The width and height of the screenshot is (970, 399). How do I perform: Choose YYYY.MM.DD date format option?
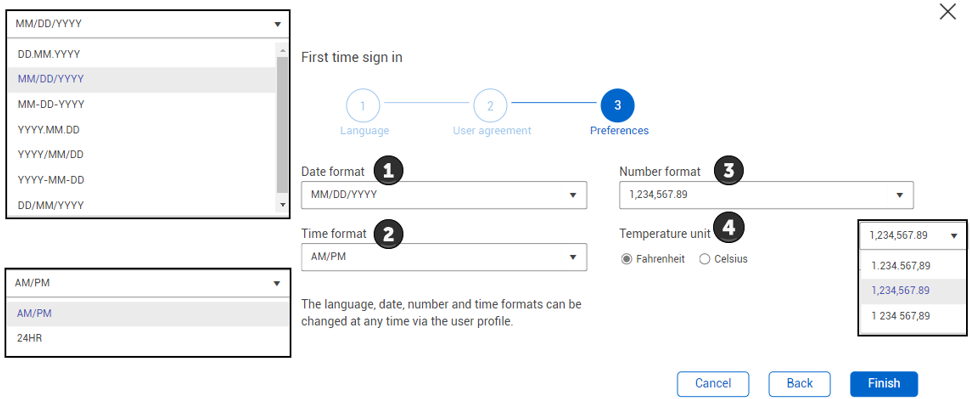pyautogui.click(x=142, y=130)
